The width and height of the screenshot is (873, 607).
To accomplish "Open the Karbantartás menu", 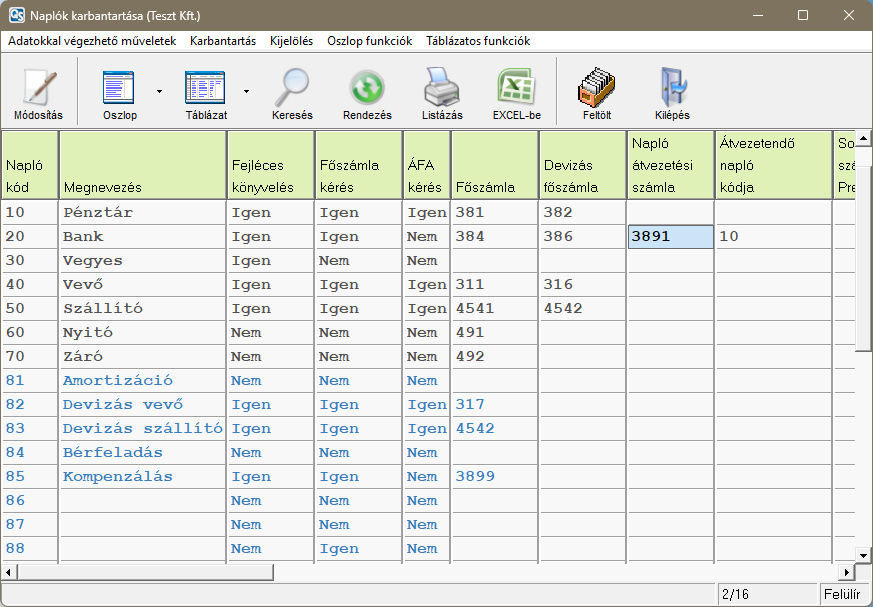I will pos(222,41).
